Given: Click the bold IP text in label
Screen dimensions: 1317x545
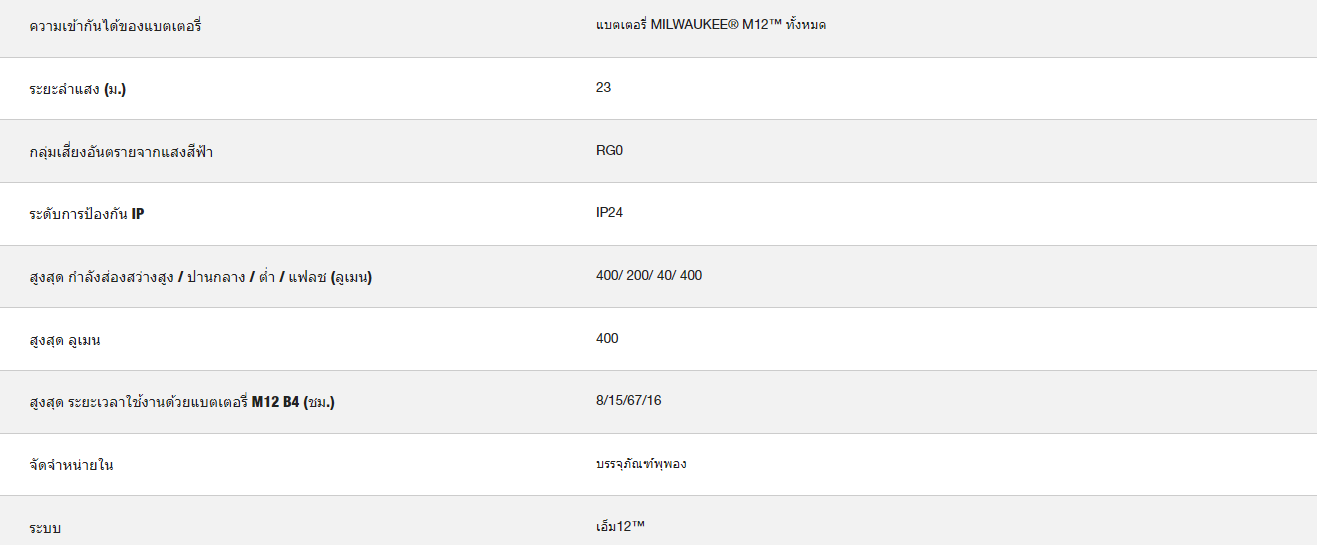Looking at the screenshot, I should click(138, 214).
